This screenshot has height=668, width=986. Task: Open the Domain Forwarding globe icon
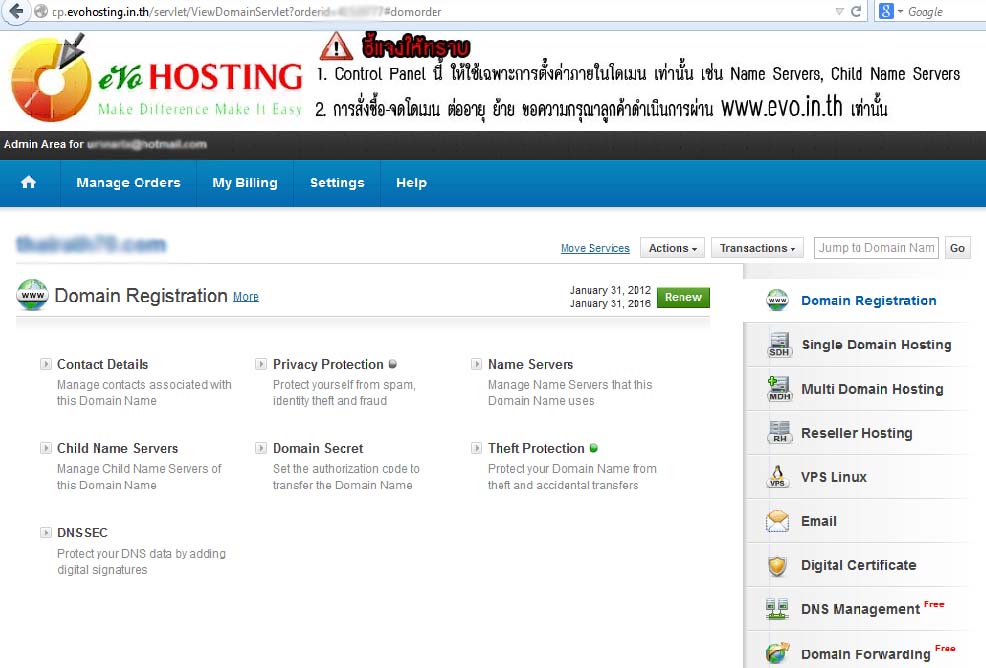tap(777, 654)
